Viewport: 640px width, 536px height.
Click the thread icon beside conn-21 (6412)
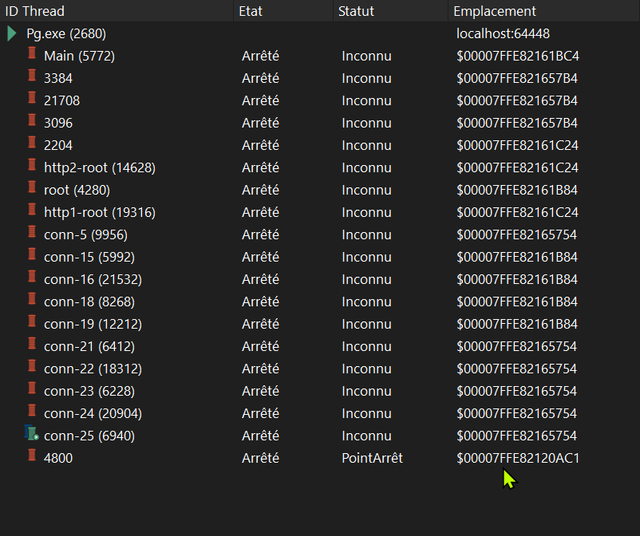tap(32, 344)
